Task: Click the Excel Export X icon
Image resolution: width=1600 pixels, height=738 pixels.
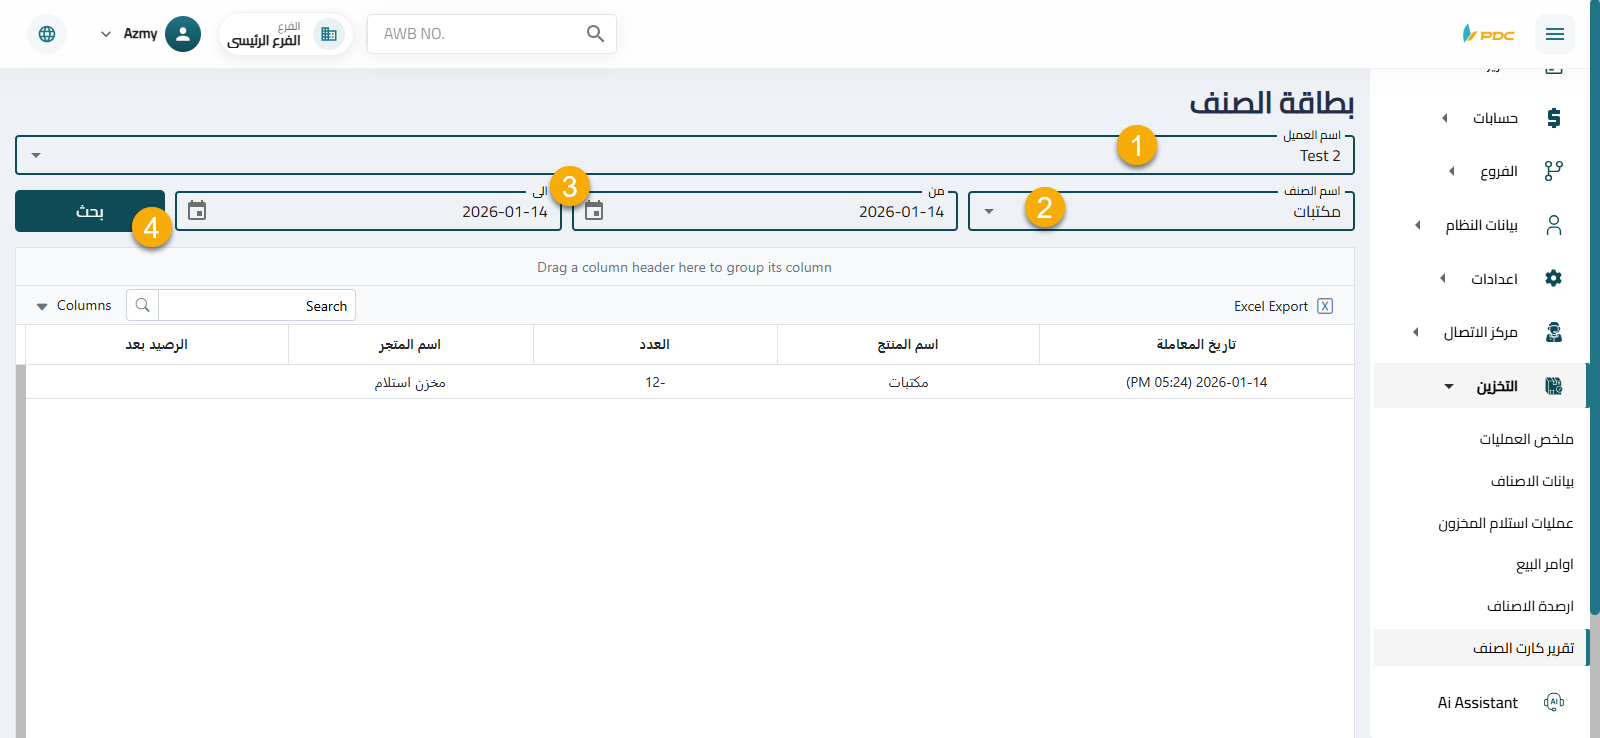Action: click(1325, 306)
